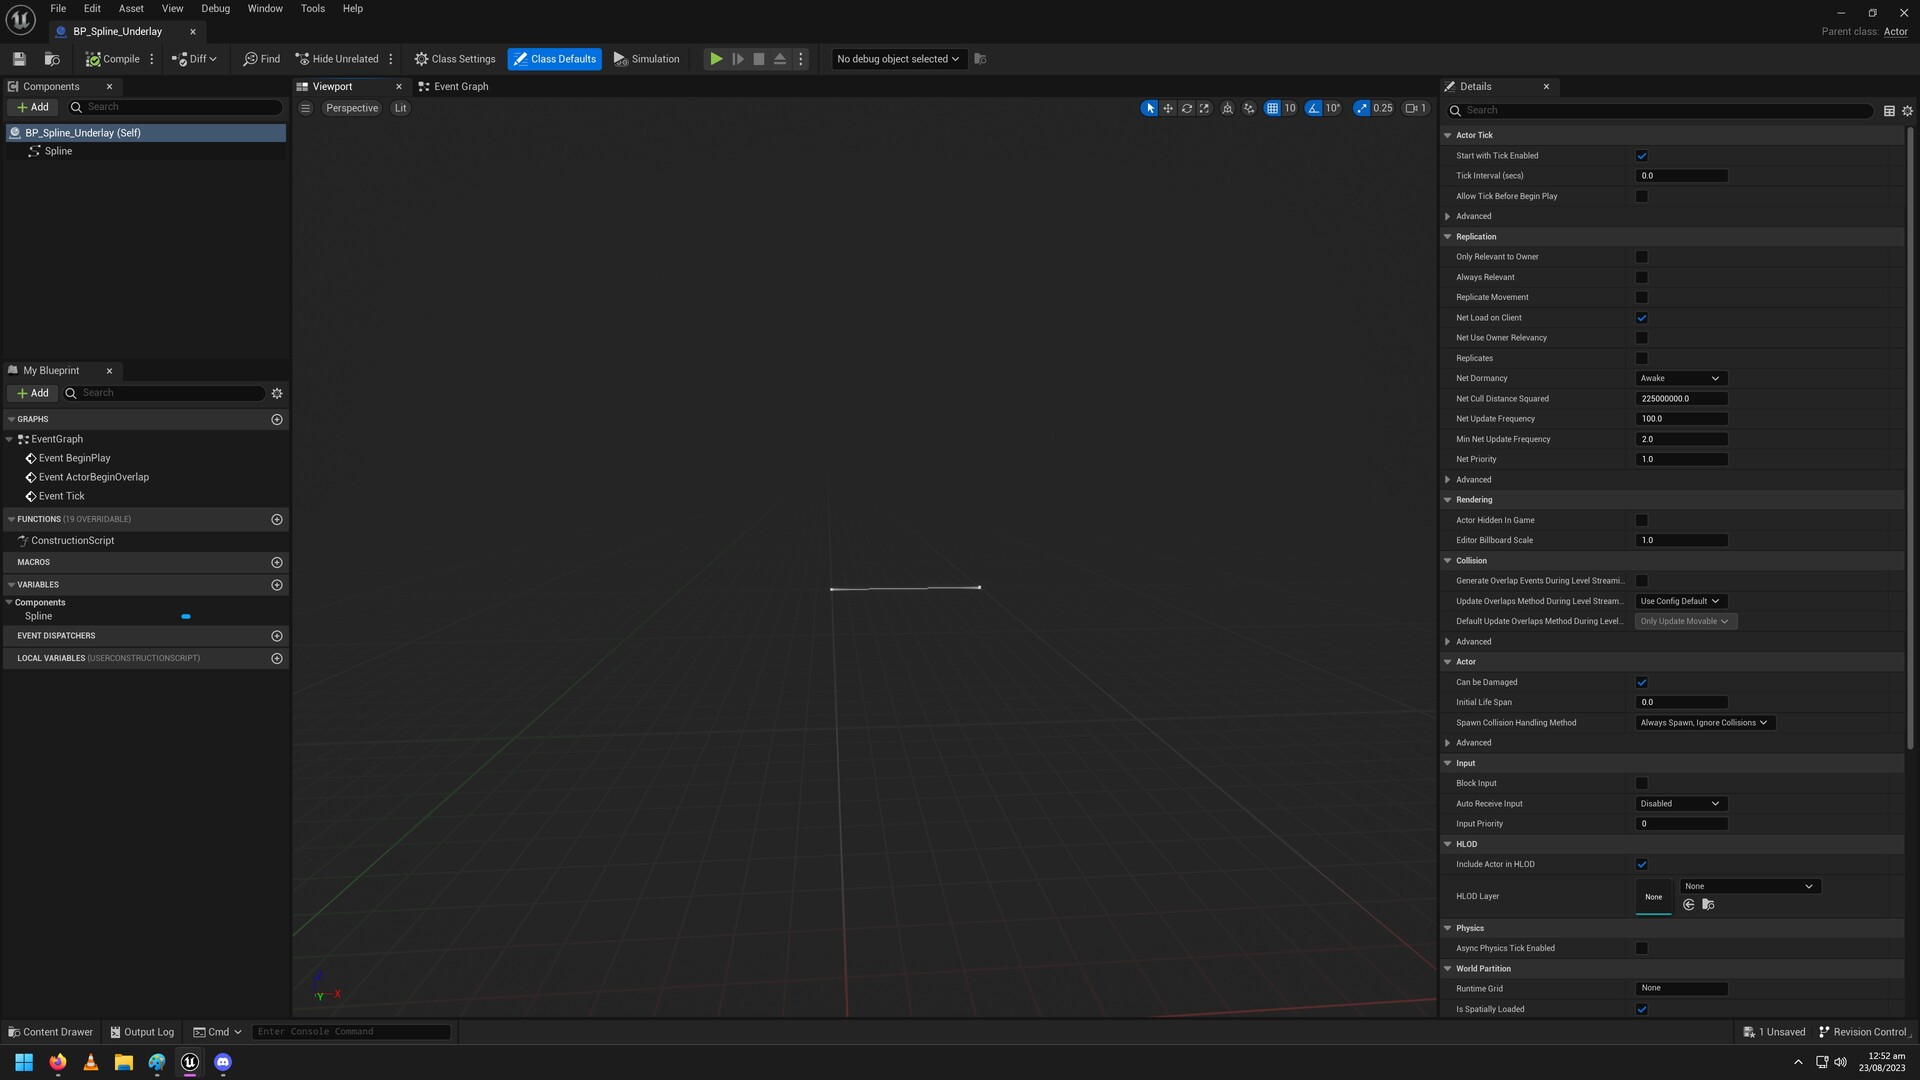Collapse the Replication section
The image size is (1920, 1080).
tap(1447, 236)
